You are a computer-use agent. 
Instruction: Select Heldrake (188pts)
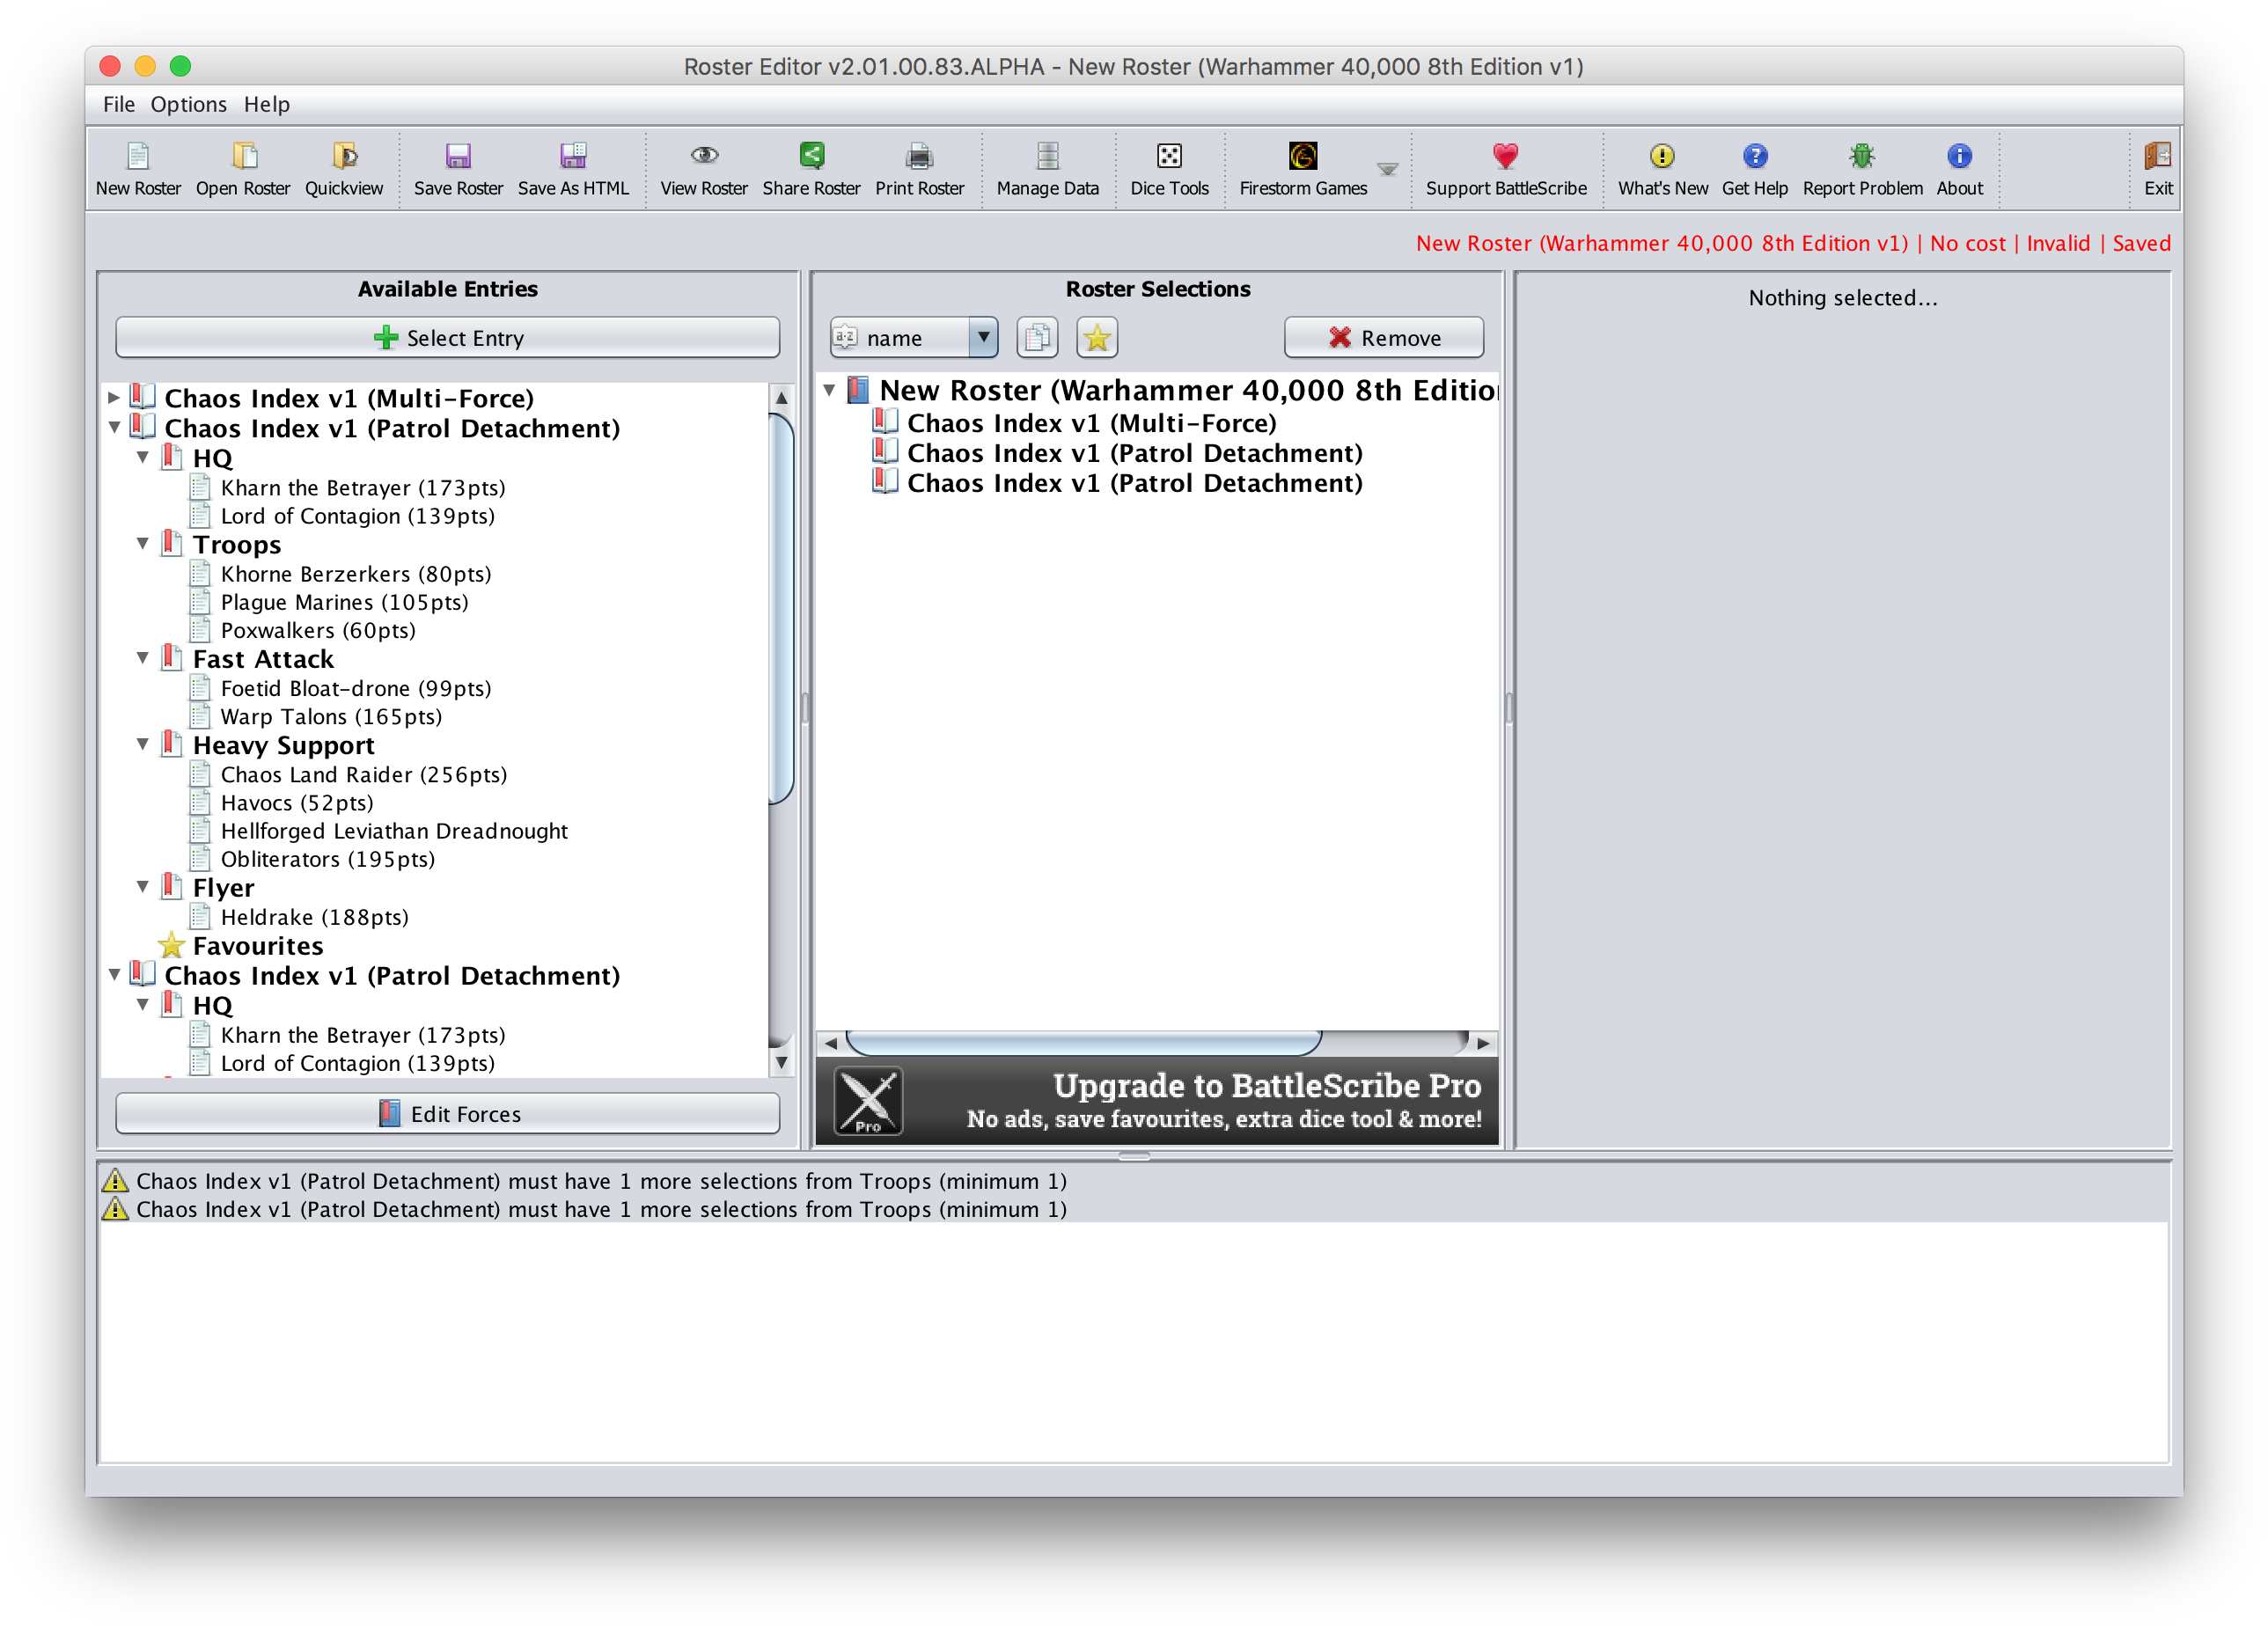pyautogui.click(x=314, y=916)
